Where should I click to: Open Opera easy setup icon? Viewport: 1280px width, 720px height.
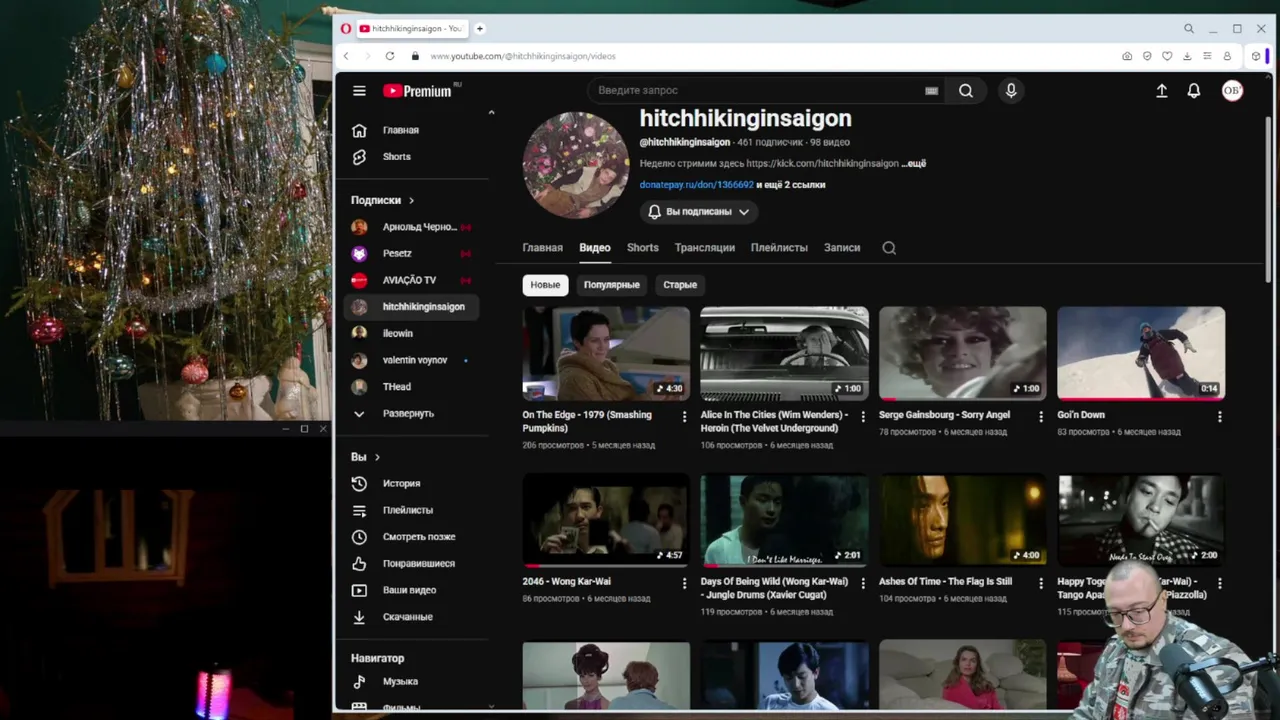pos(1207,56)
